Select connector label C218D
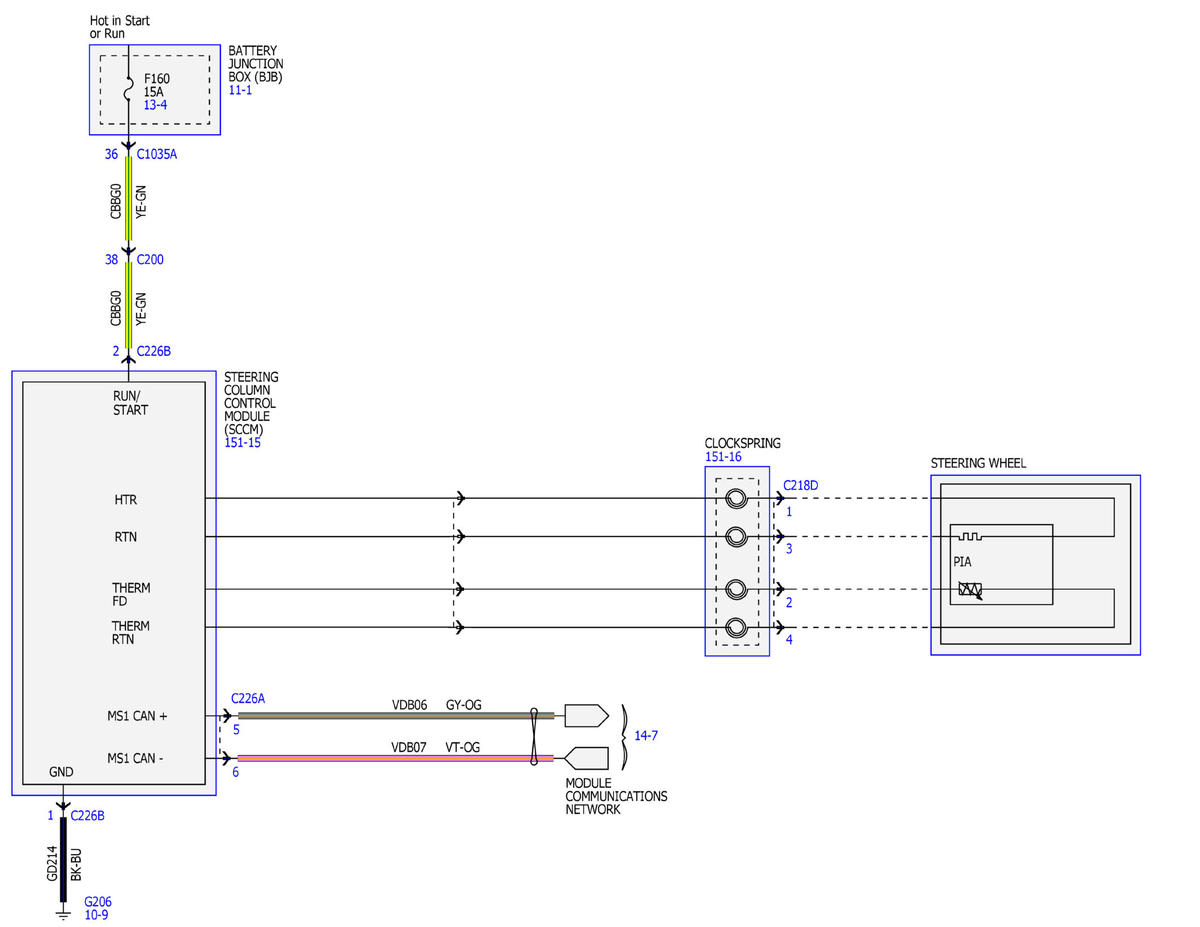Viewport: 1200px width, 927px height. pos(803,485)
